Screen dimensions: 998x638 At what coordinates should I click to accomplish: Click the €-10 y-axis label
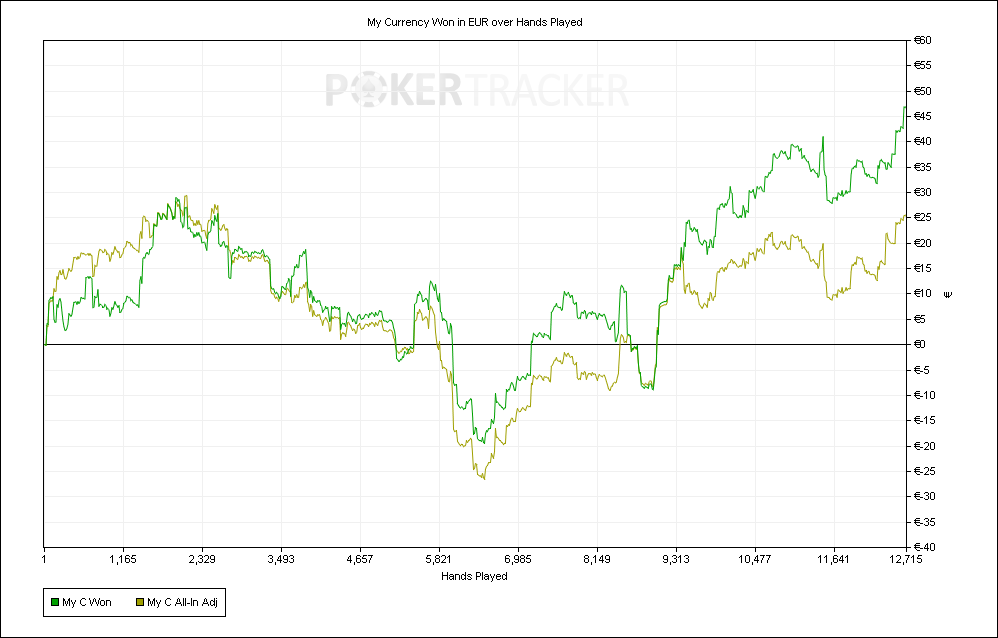pyautogui.click(x=924, y=395)
